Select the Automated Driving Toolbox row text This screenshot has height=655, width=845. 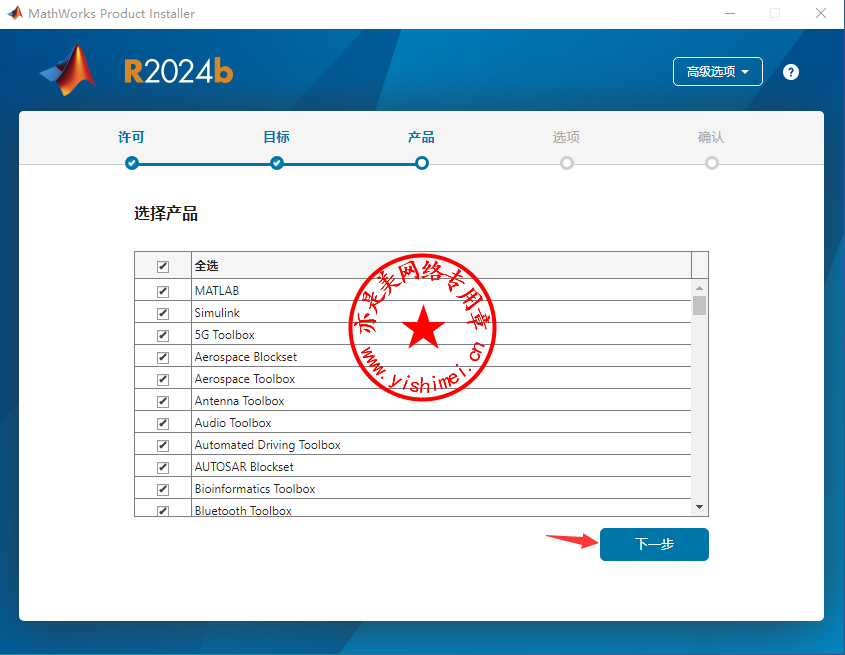click(267, 445)
